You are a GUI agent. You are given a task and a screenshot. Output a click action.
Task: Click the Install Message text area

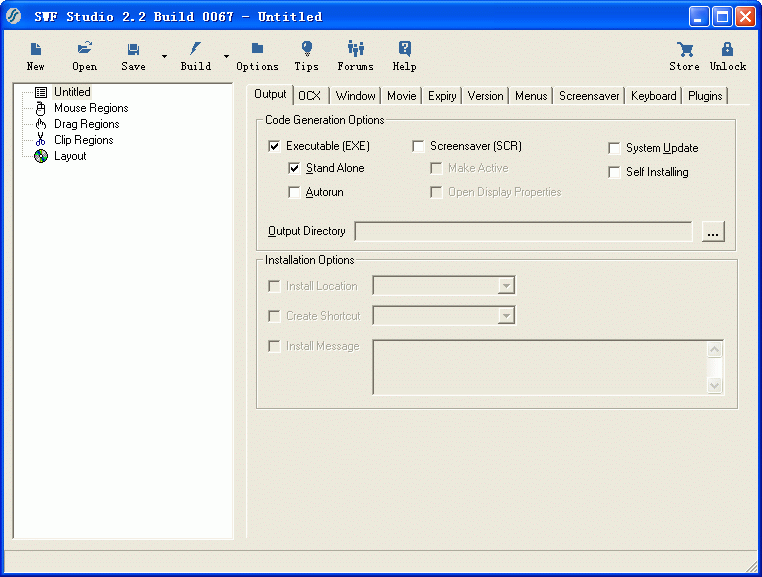(x=540, y=367)
